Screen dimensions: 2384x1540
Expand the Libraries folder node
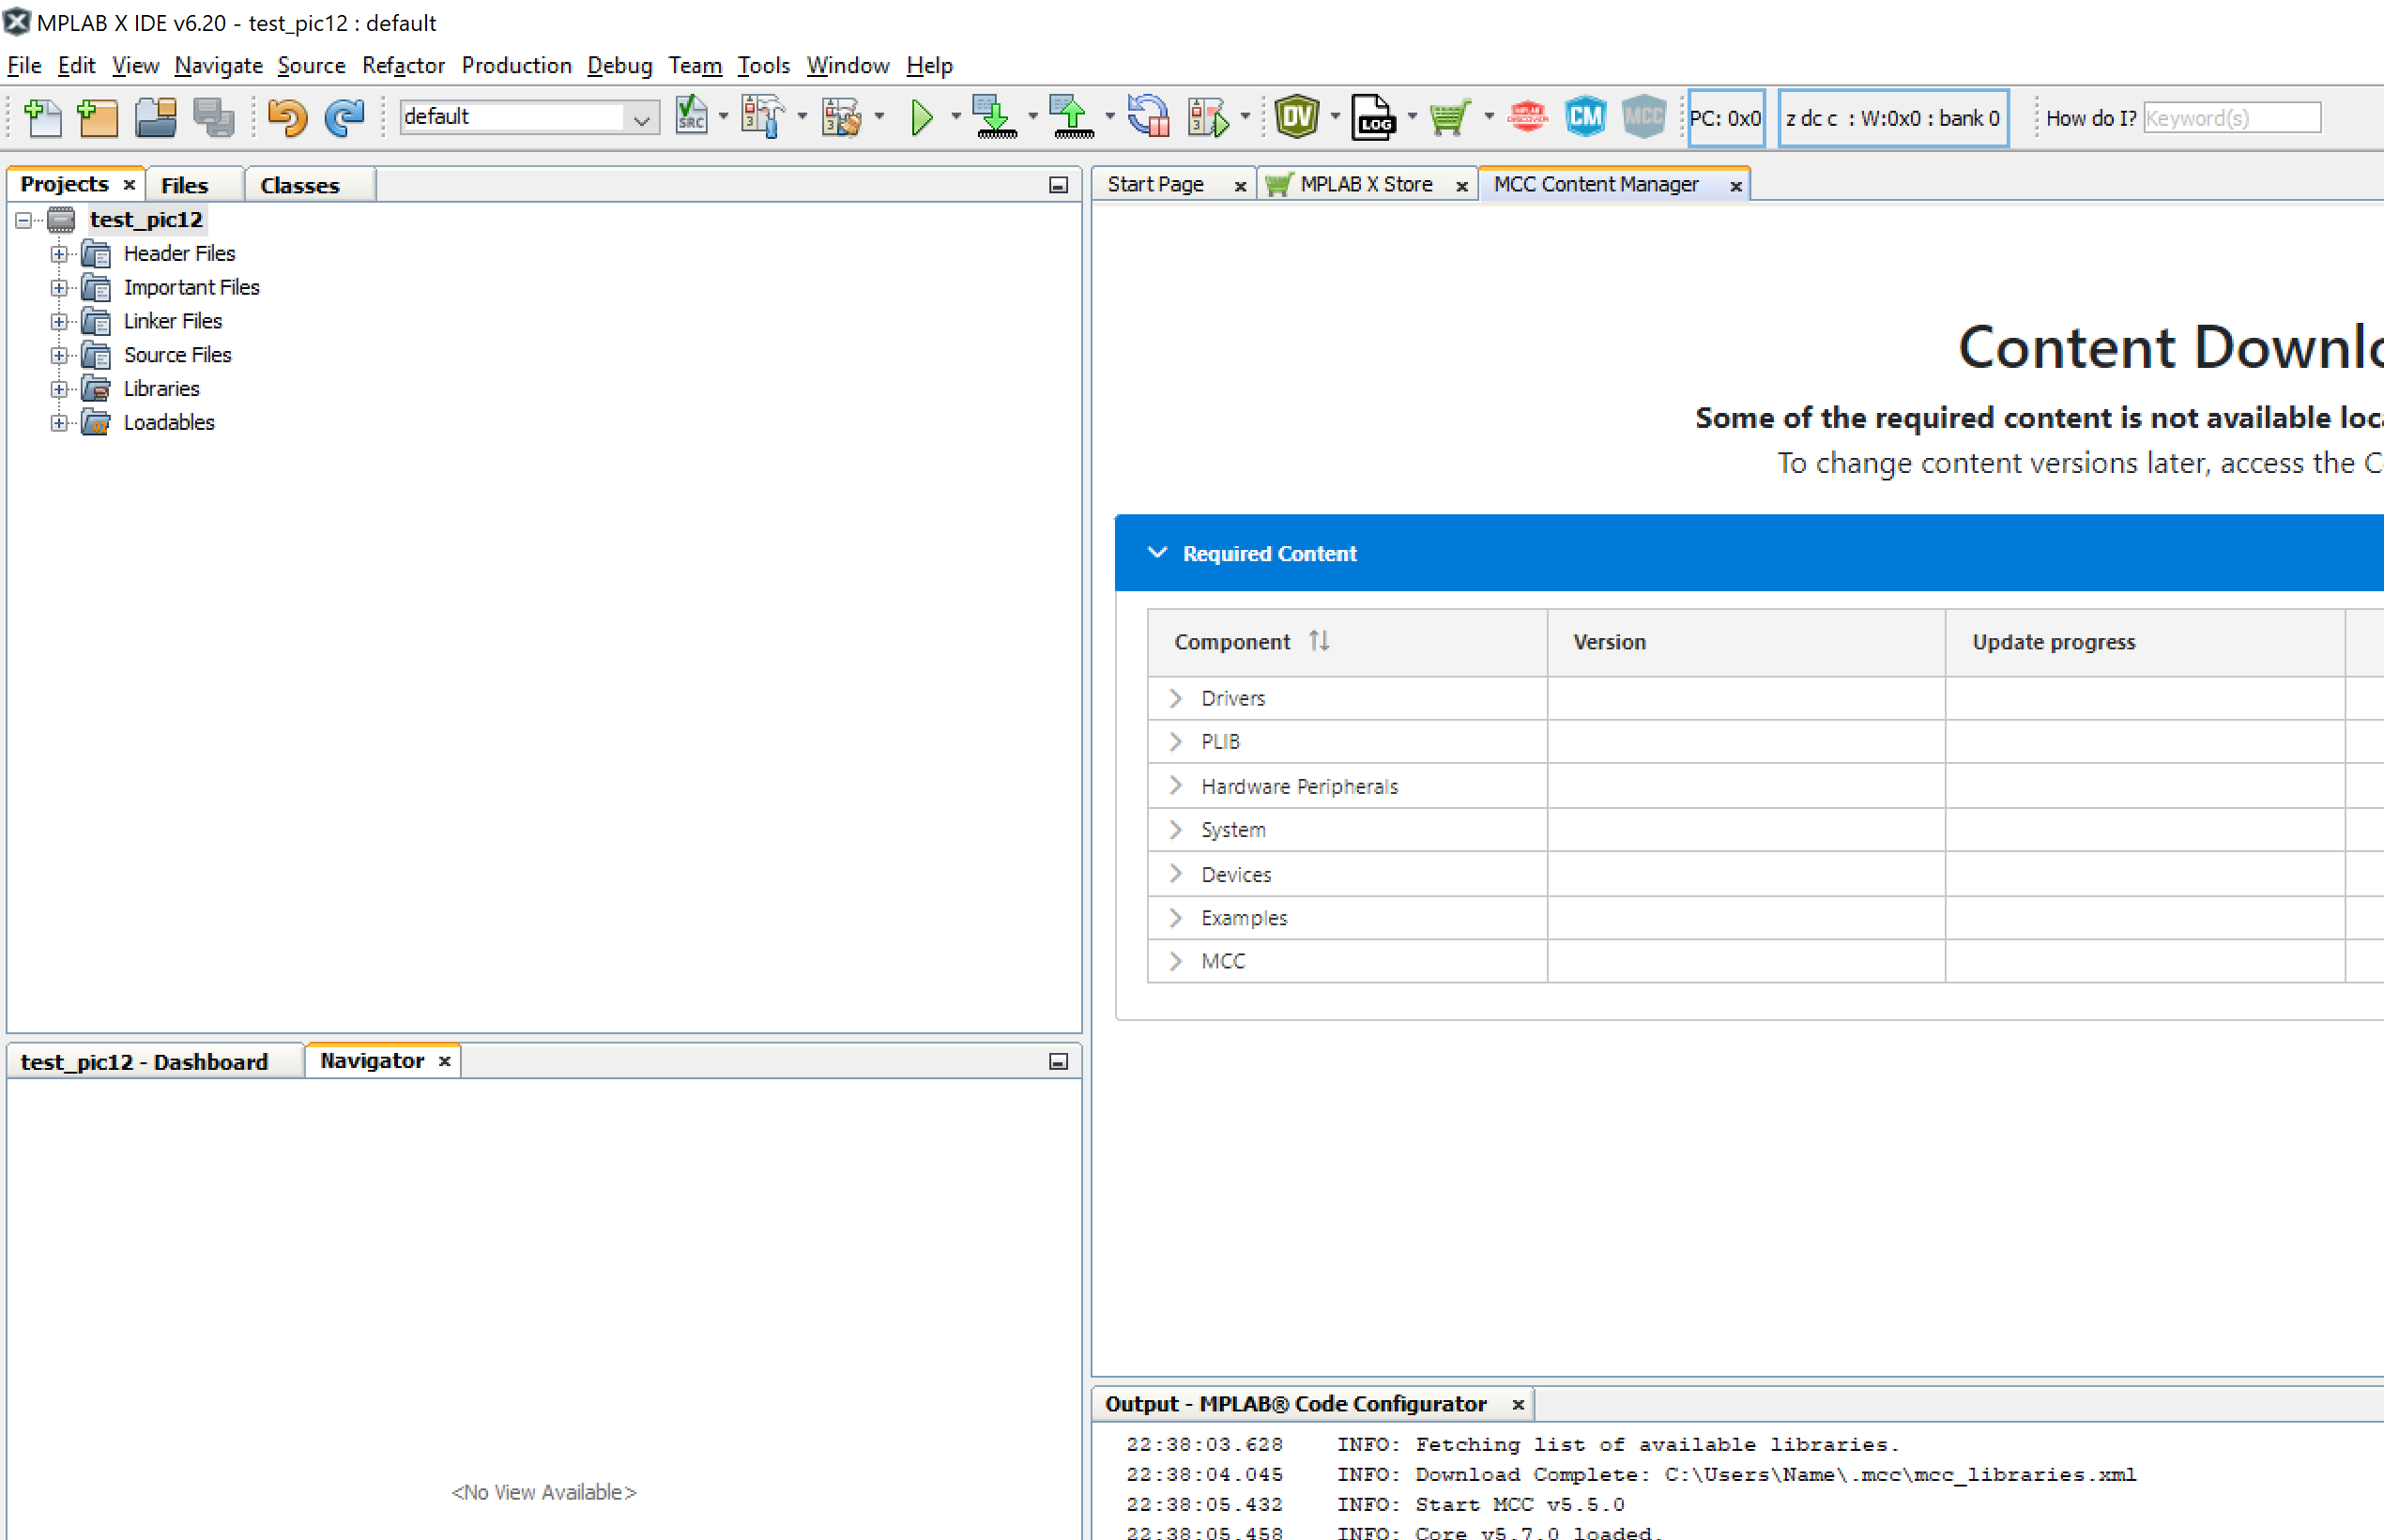click(59, 389)
